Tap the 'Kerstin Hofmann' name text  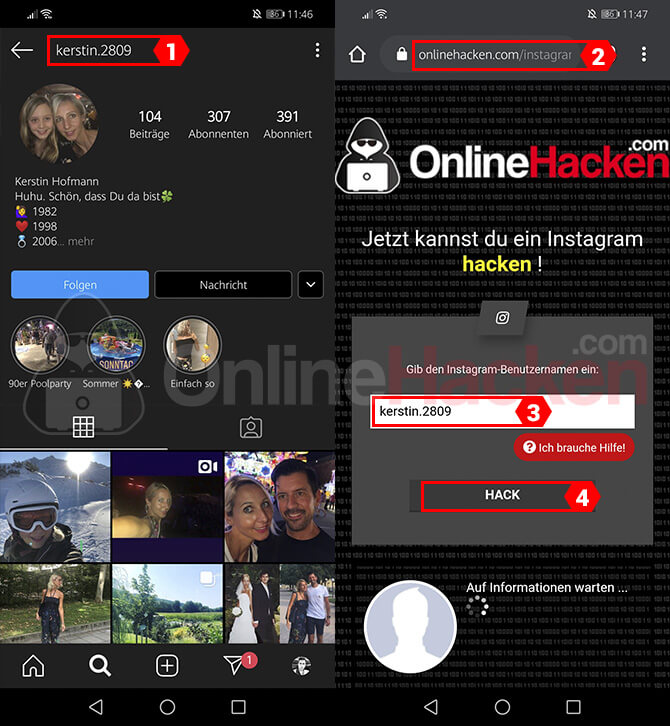(x=56, y=181)
